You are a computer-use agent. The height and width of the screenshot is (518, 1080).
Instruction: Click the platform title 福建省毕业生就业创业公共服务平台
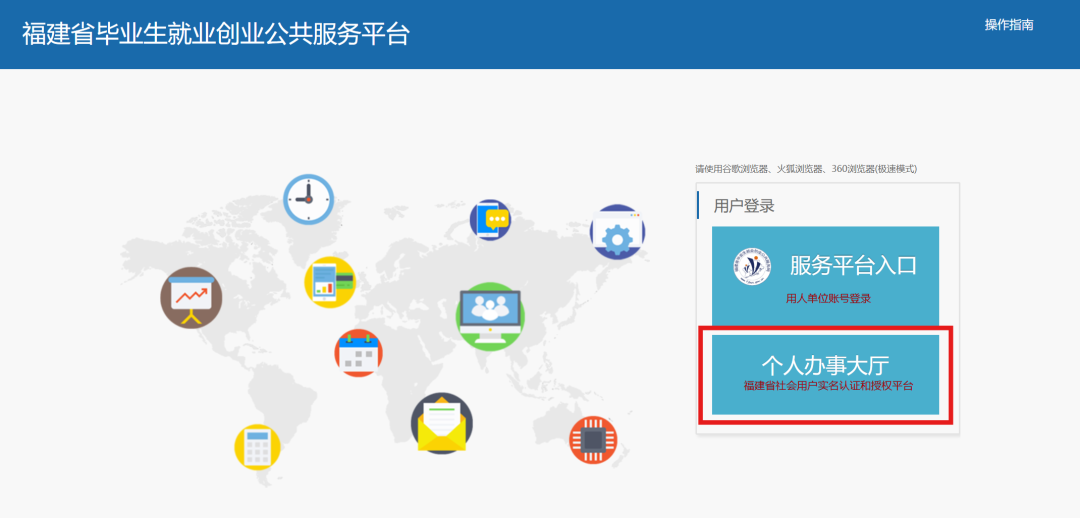(x=216, y=34)
